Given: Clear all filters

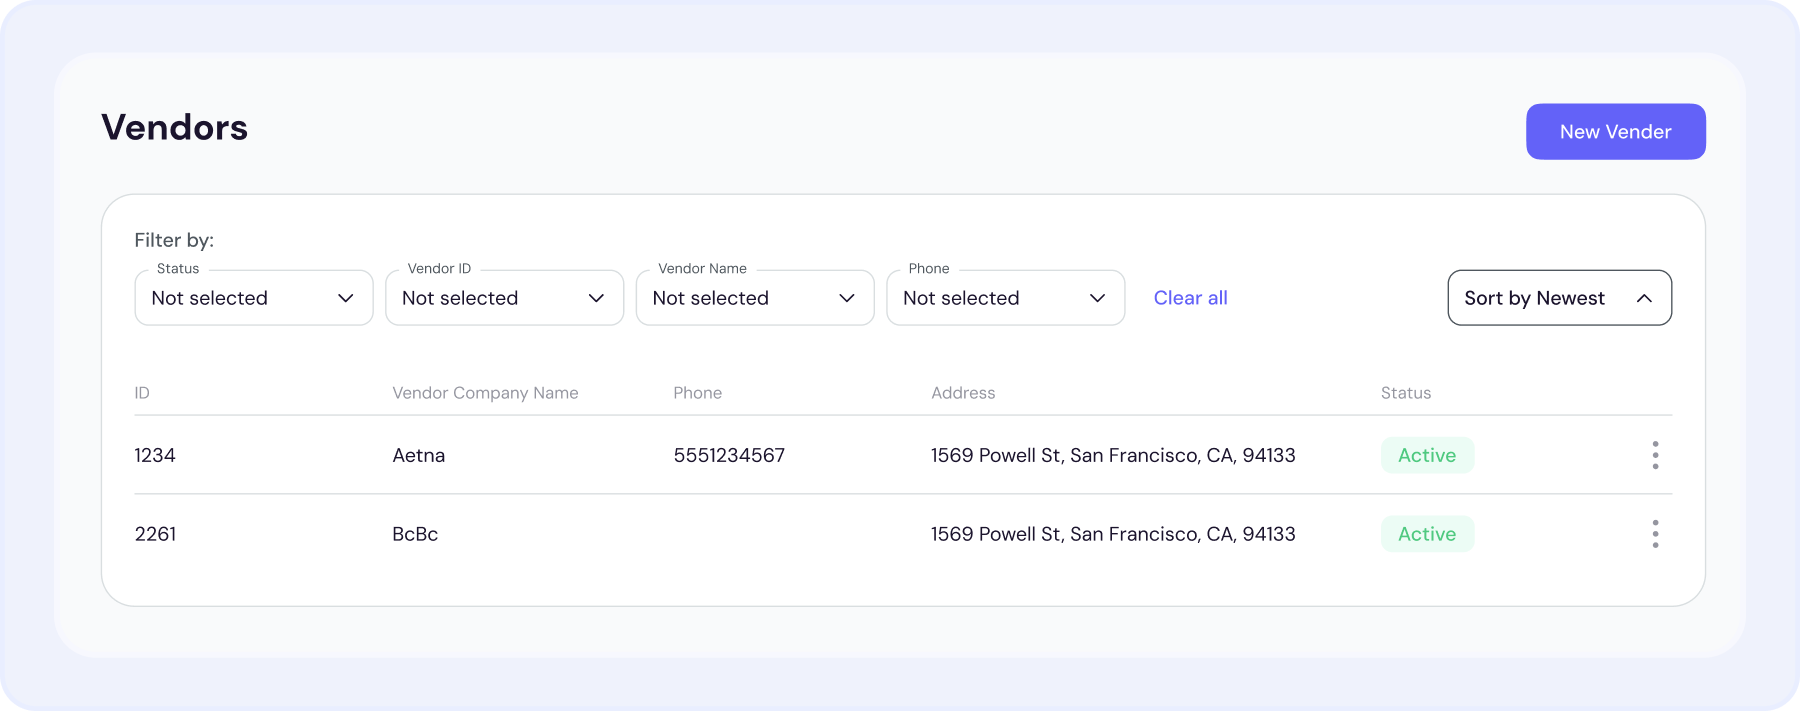Looking at the screenshot, I should pyautogui.click(x=1190, y=298).
